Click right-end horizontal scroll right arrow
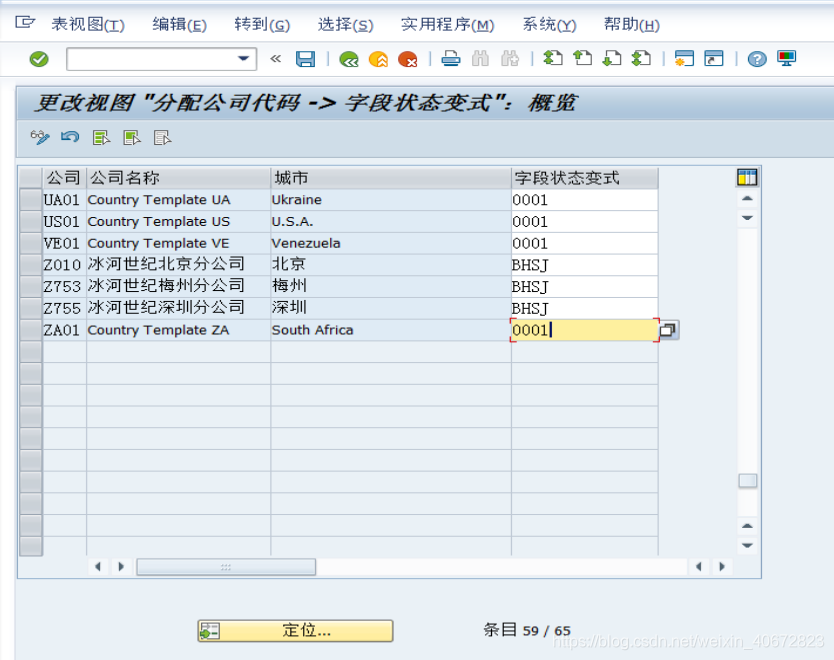The image size is (834, 660). [722, 567]
